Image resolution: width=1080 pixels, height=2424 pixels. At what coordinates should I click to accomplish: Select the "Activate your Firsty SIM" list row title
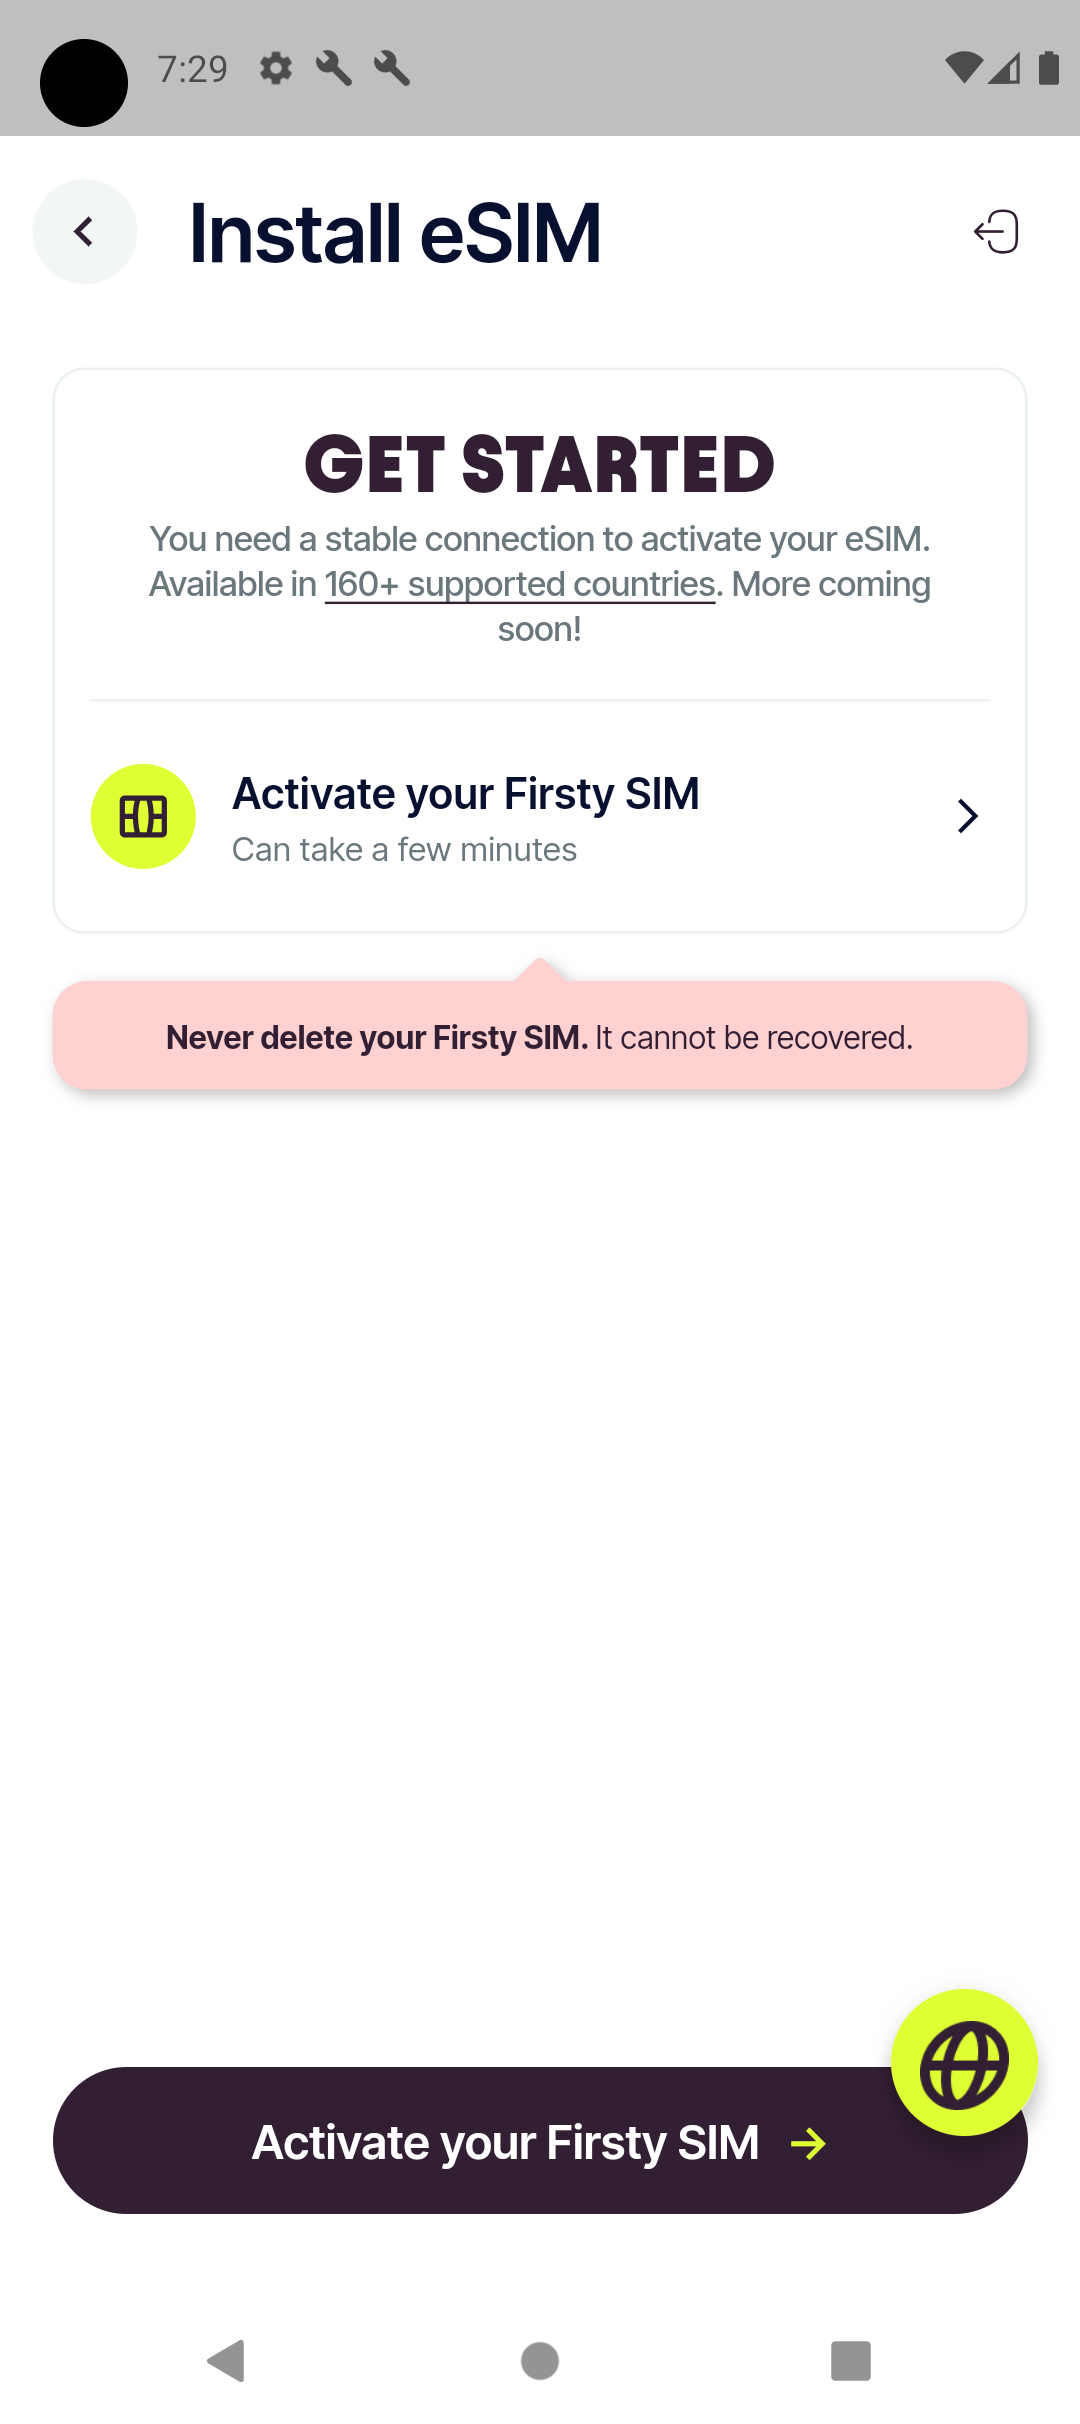[x=466, y=794]
